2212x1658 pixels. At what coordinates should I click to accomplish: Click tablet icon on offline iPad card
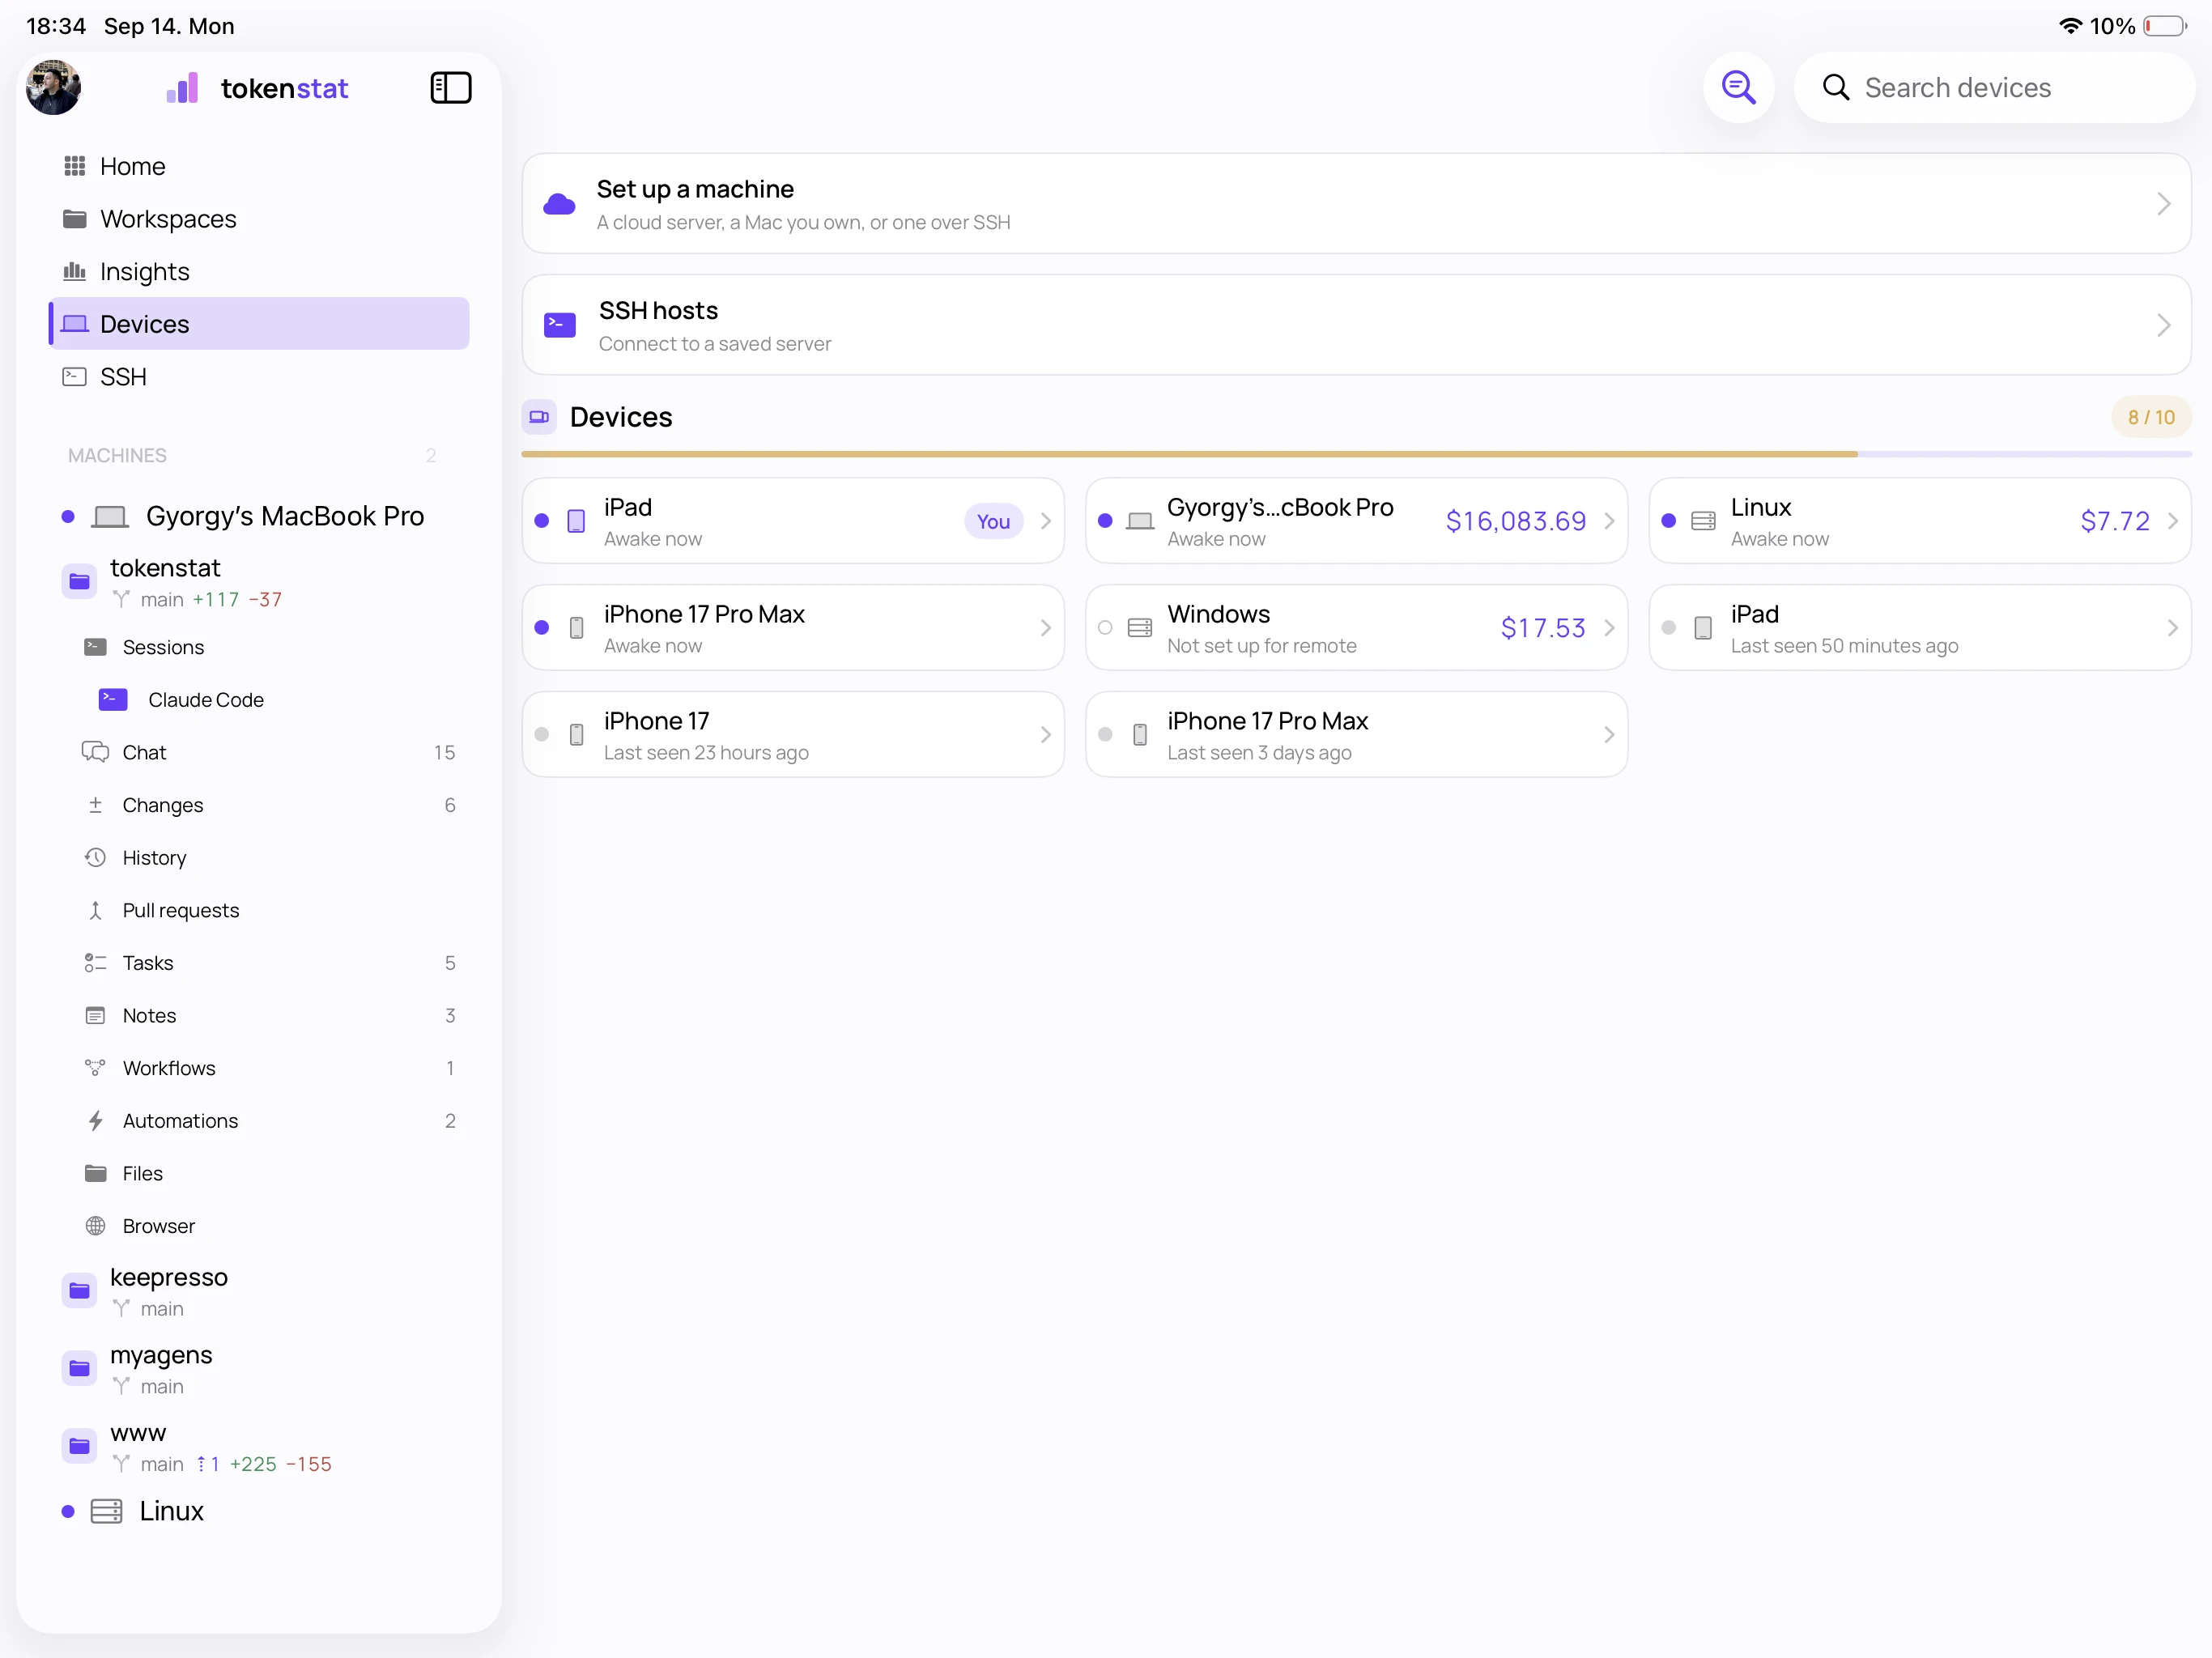coord(1703,628)
